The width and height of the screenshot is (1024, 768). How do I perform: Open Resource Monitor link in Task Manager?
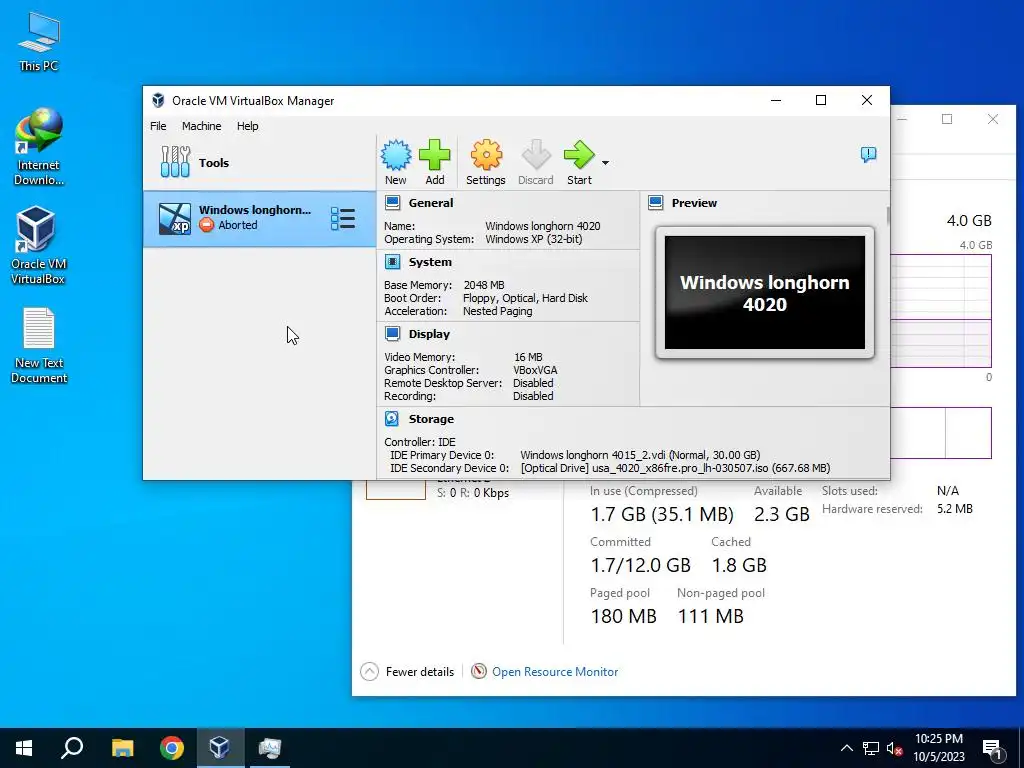[554, 671]
